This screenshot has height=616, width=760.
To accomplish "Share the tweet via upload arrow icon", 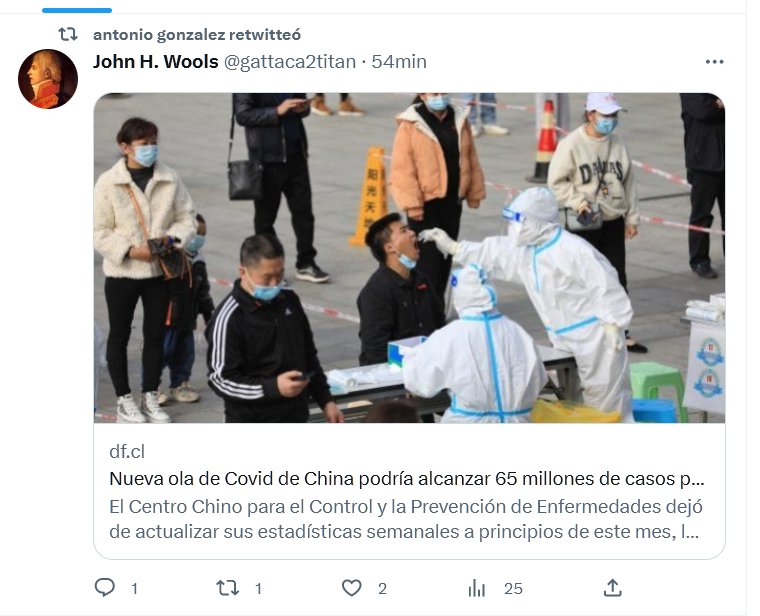I will (x=612, y=587).
